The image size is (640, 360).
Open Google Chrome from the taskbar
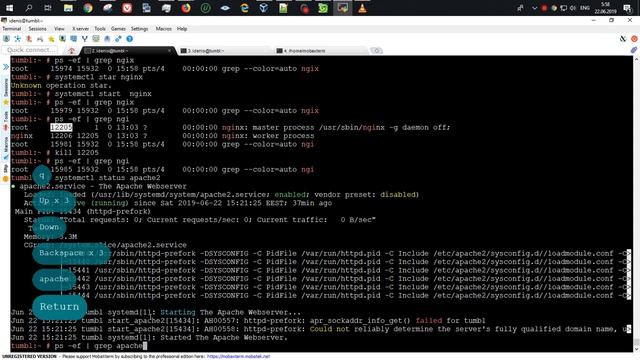pos(87,8)
